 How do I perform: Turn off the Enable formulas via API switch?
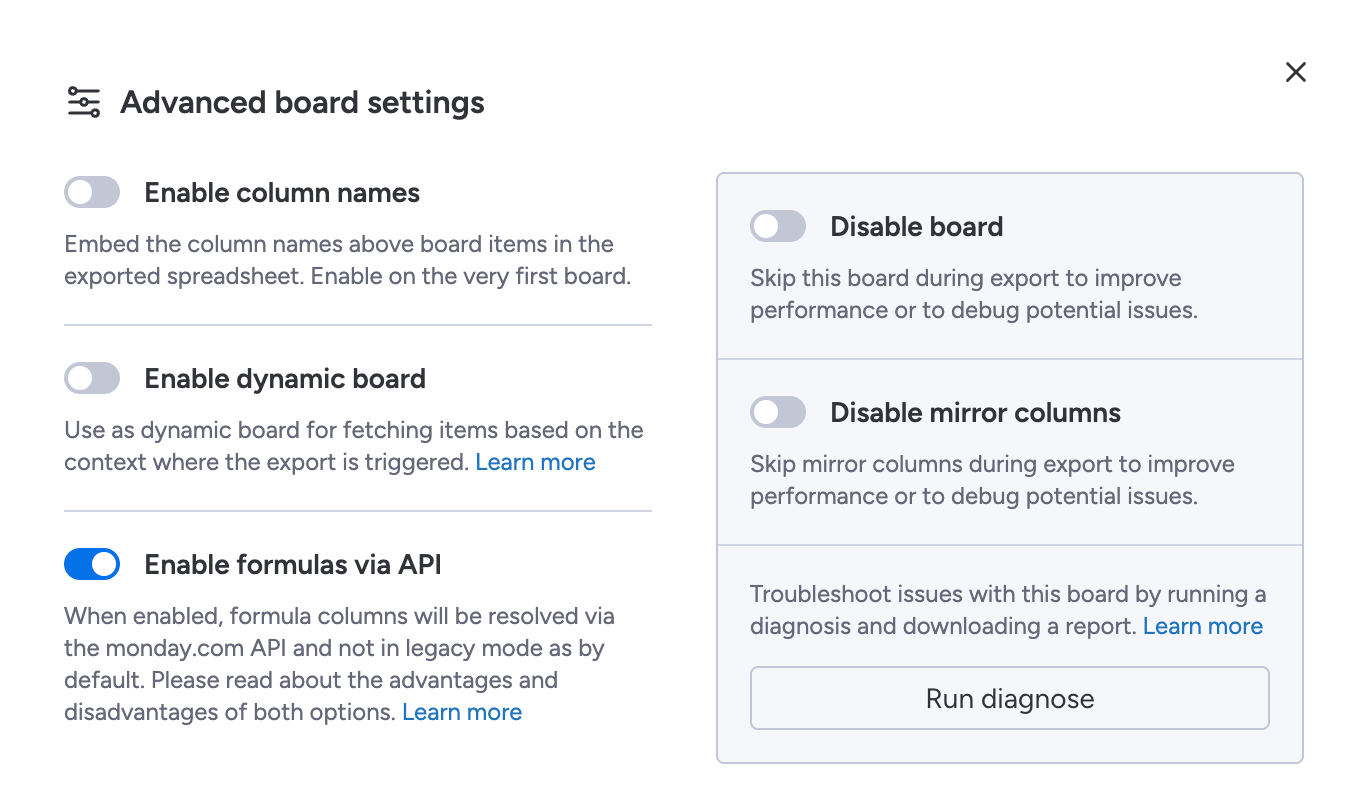[92, 565]
